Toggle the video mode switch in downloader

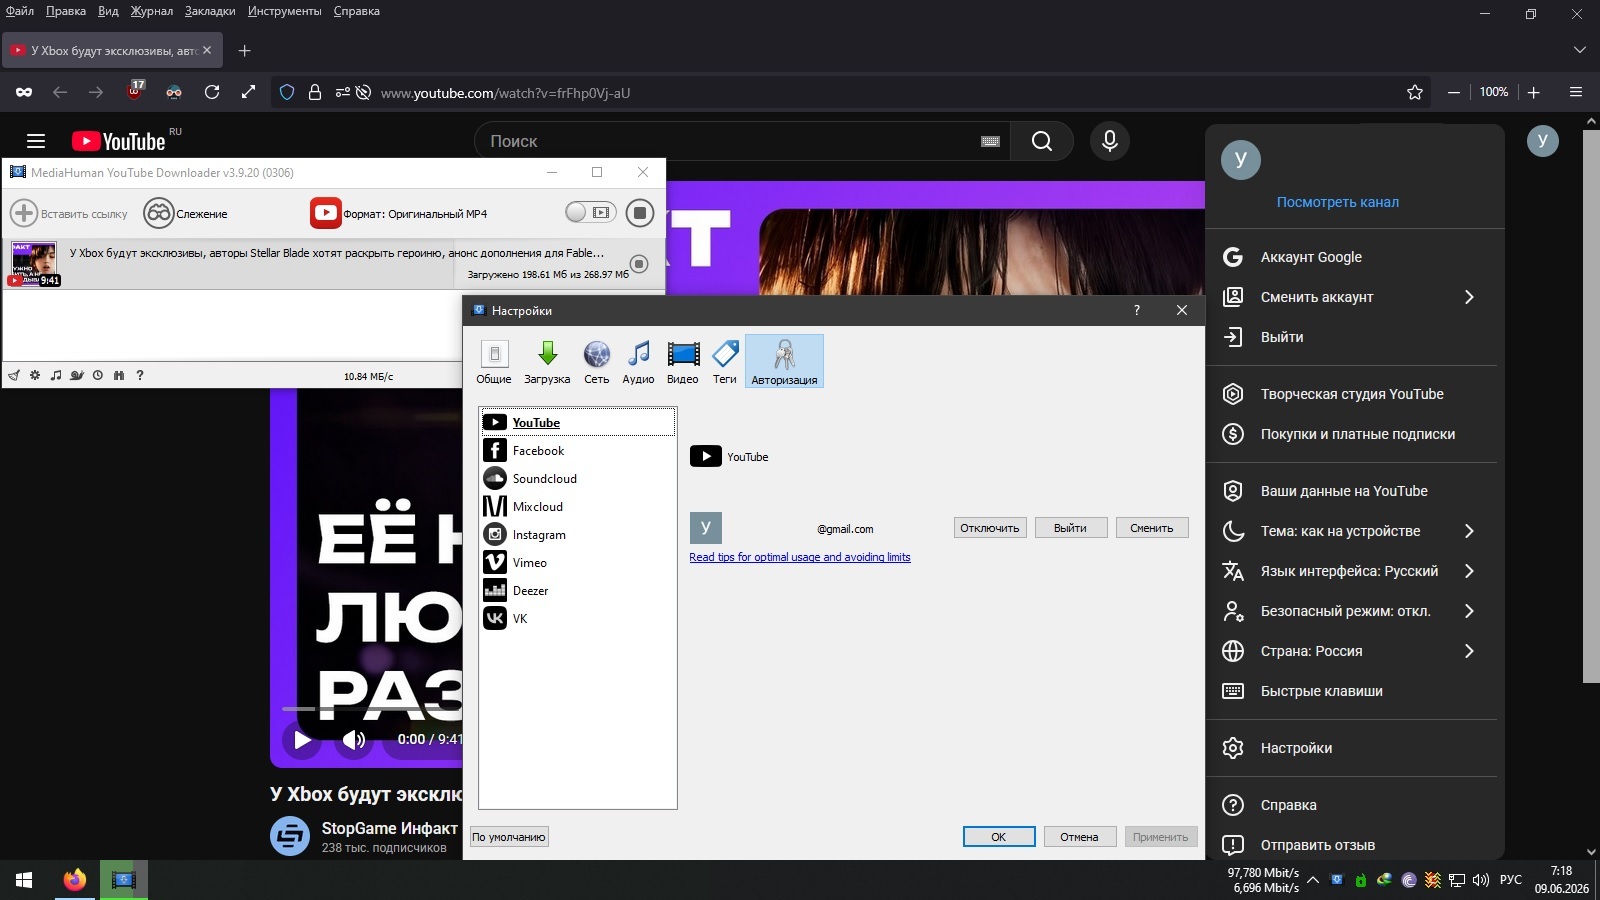point(590,212)
